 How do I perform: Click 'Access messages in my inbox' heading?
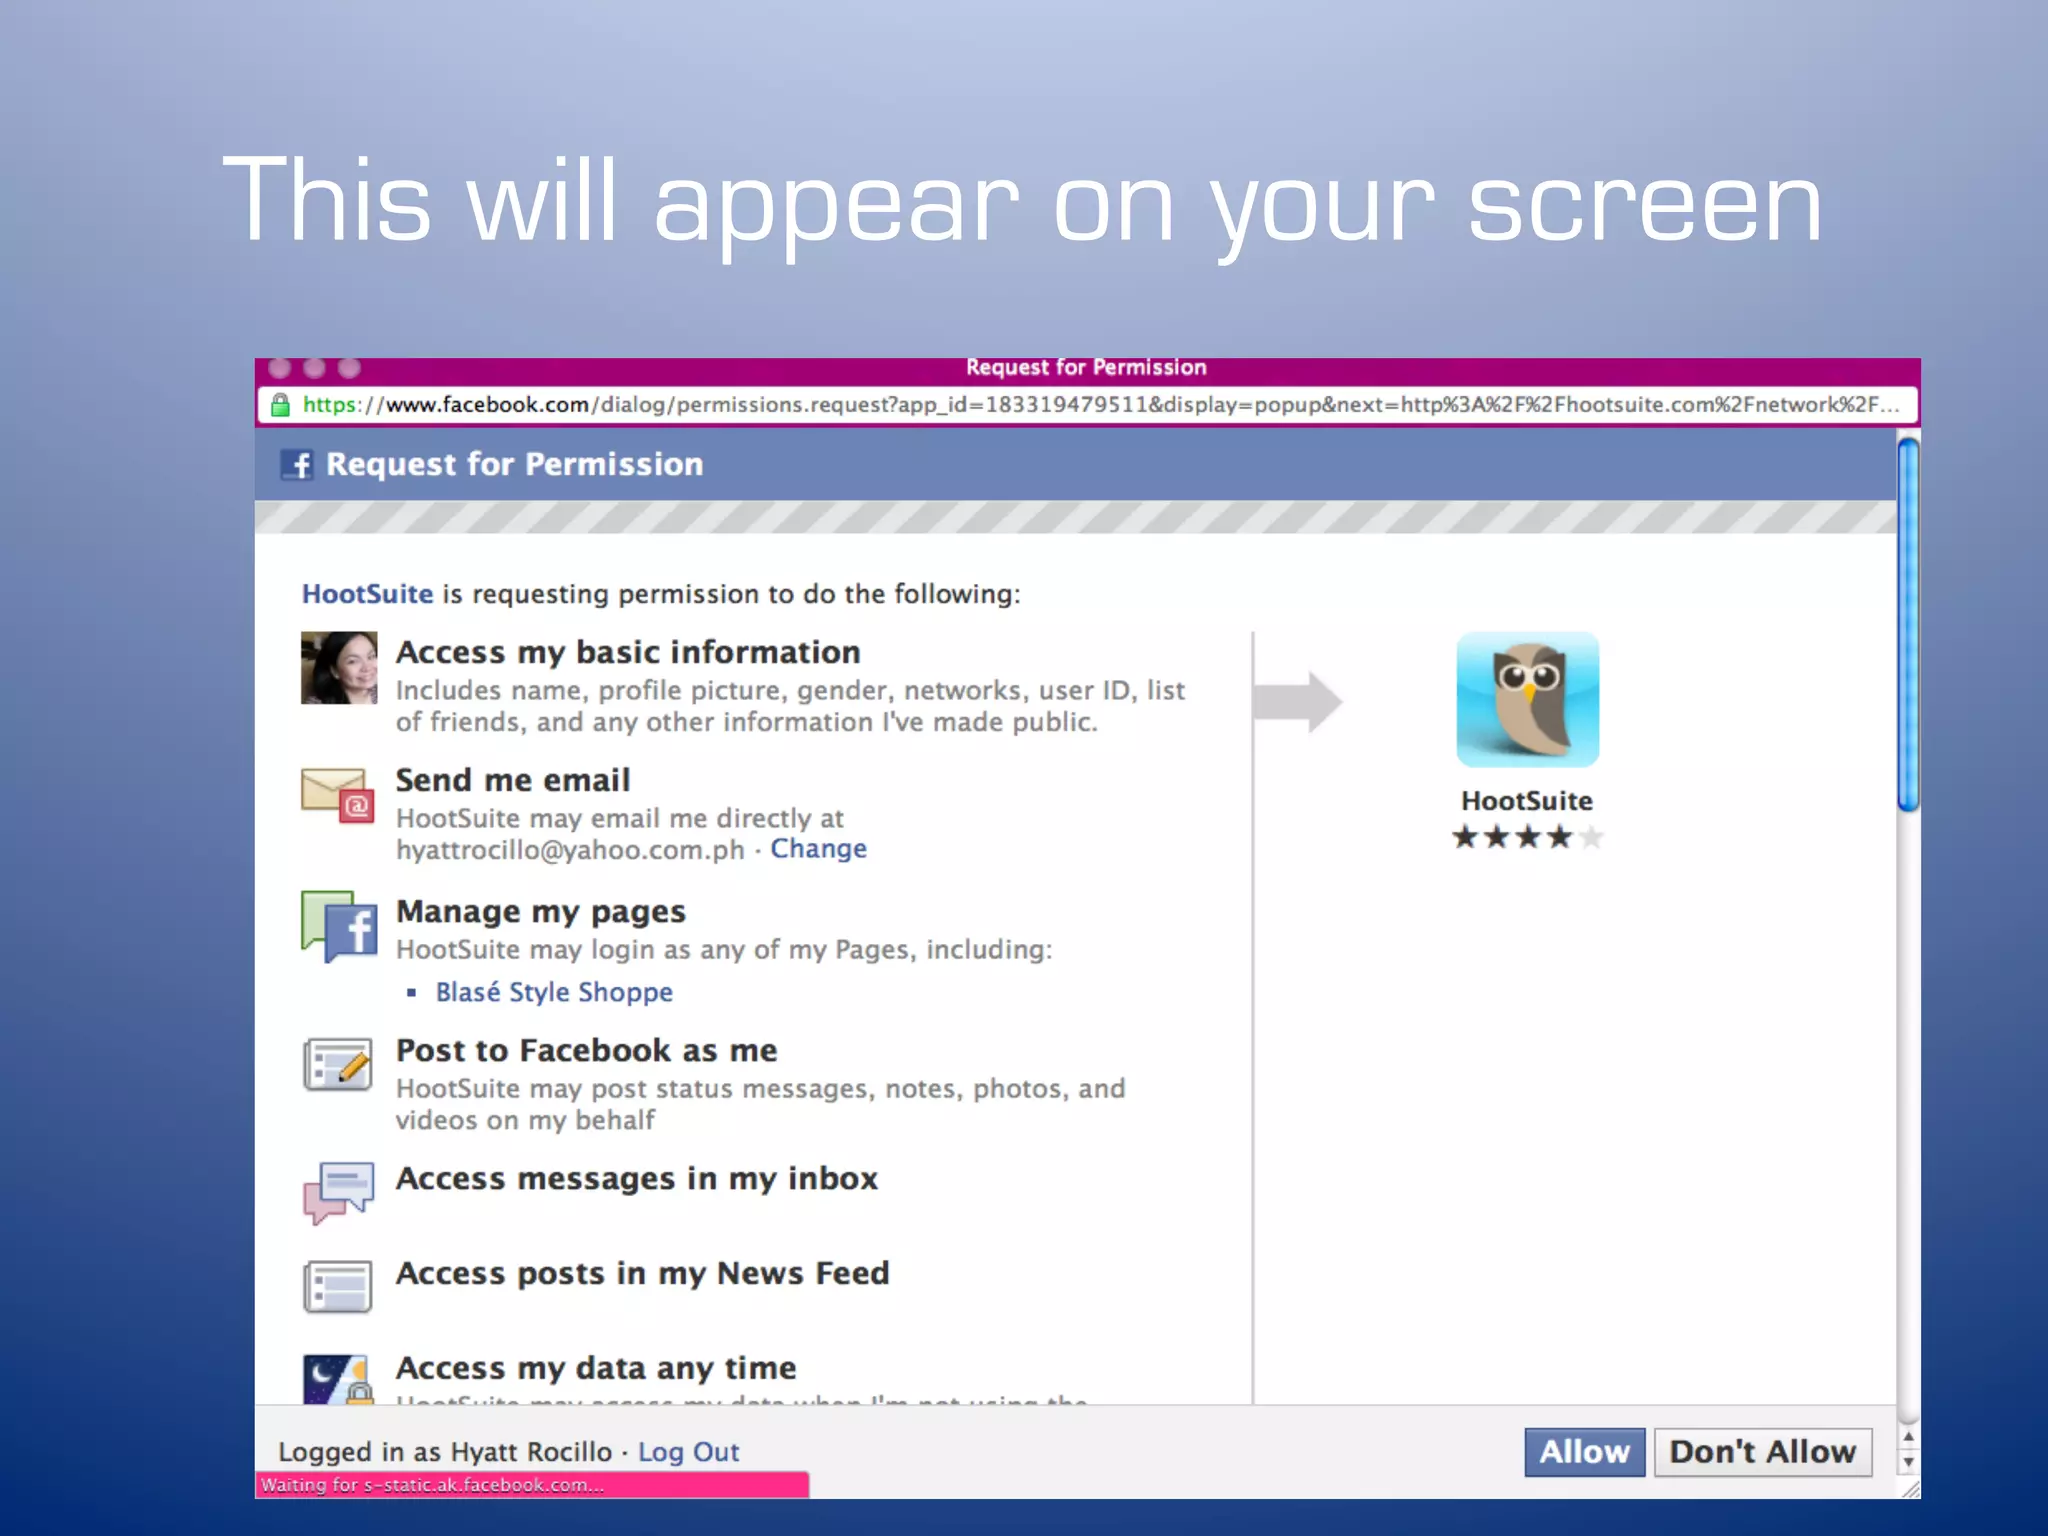coord(637,1179)
